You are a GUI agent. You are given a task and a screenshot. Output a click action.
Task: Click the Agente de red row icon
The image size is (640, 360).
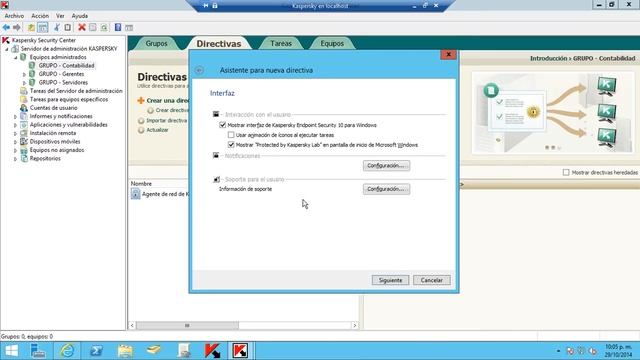tap(136, 194)
